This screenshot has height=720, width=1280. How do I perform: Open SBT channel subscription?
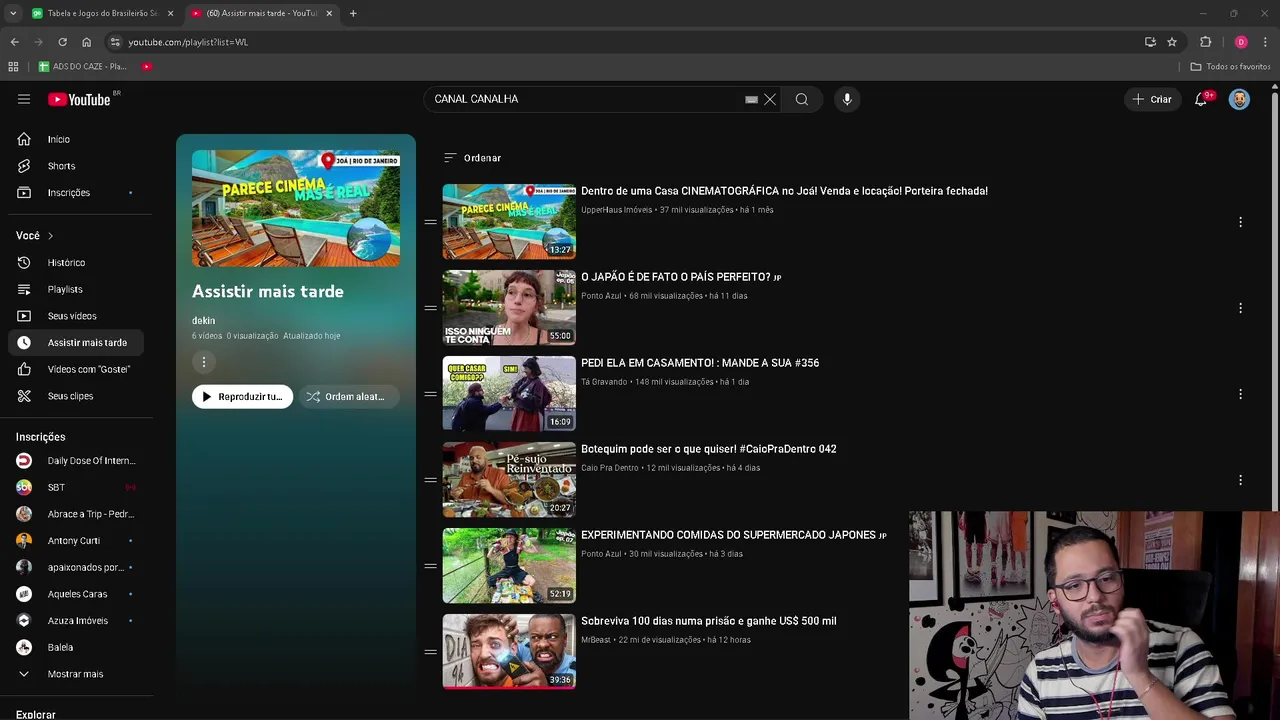pyautogui.click(x=76, y=487)
